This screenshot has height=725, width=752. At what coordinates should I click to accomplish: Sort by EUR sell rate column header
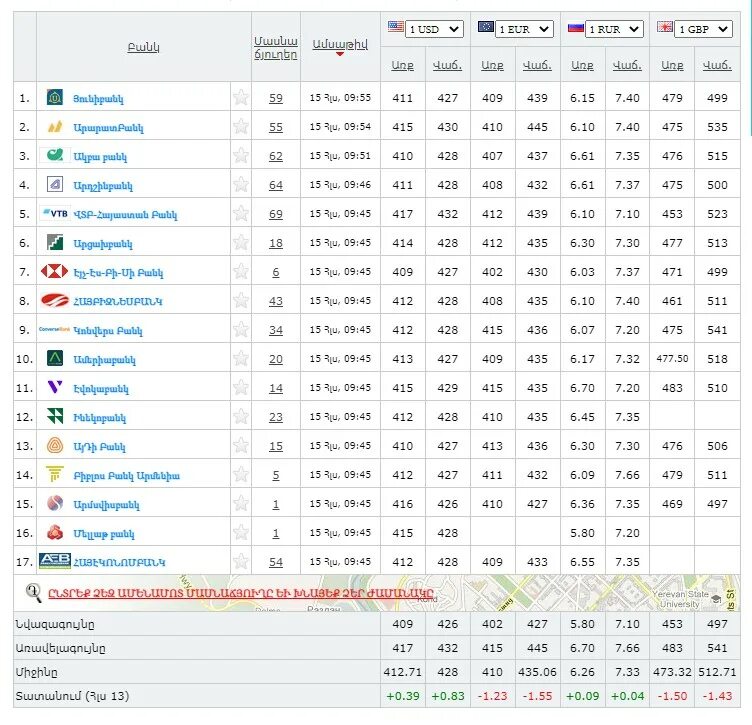[x=537, y=65]
